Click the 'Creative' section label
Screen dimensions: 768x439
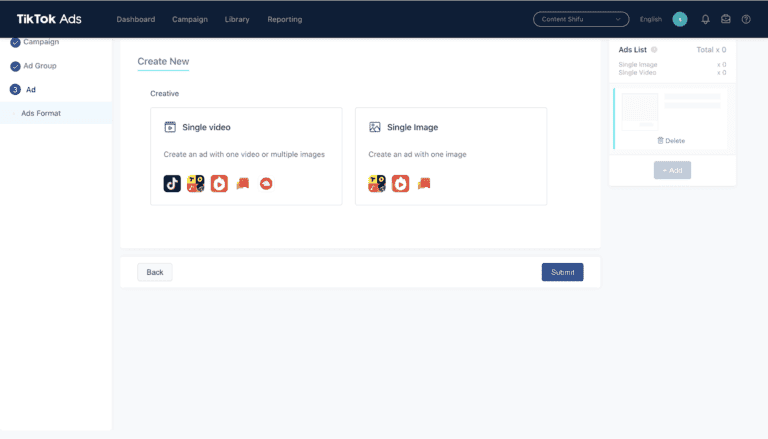(165, 94)
